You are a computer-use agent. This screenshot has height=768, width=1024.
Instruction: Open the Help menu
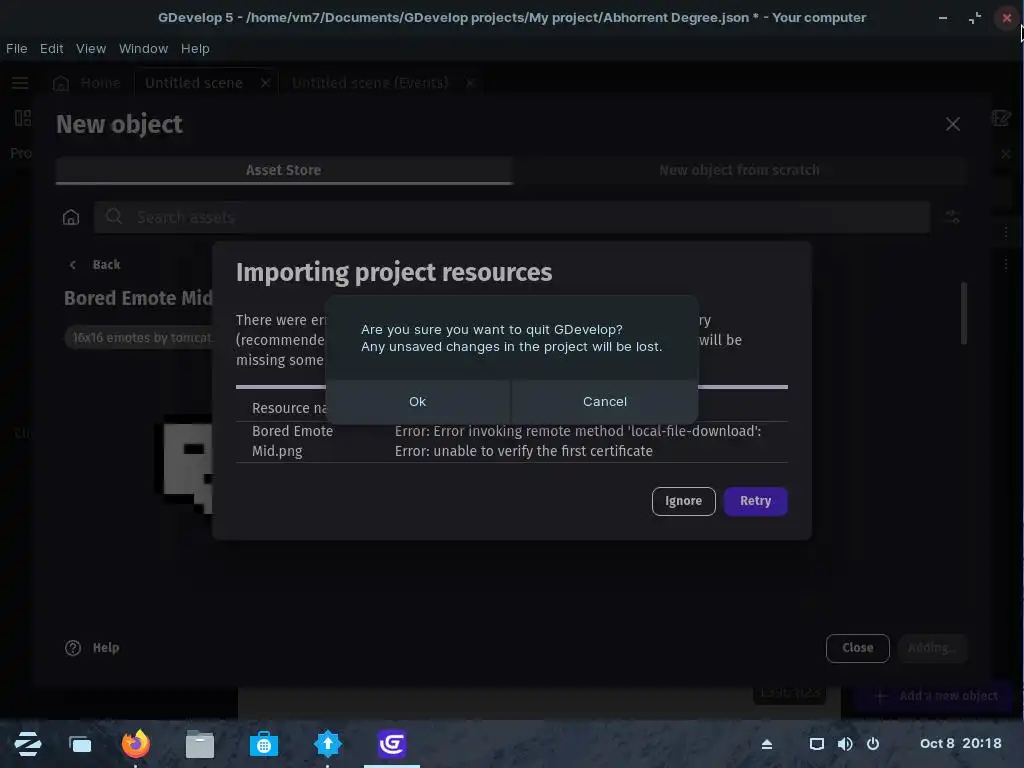pyautogui.click(x=195, y=48)
